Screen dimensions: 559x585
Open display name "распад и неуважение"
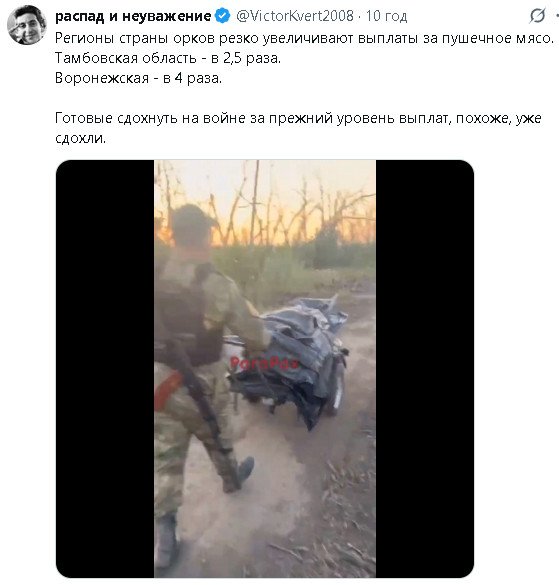133,16
